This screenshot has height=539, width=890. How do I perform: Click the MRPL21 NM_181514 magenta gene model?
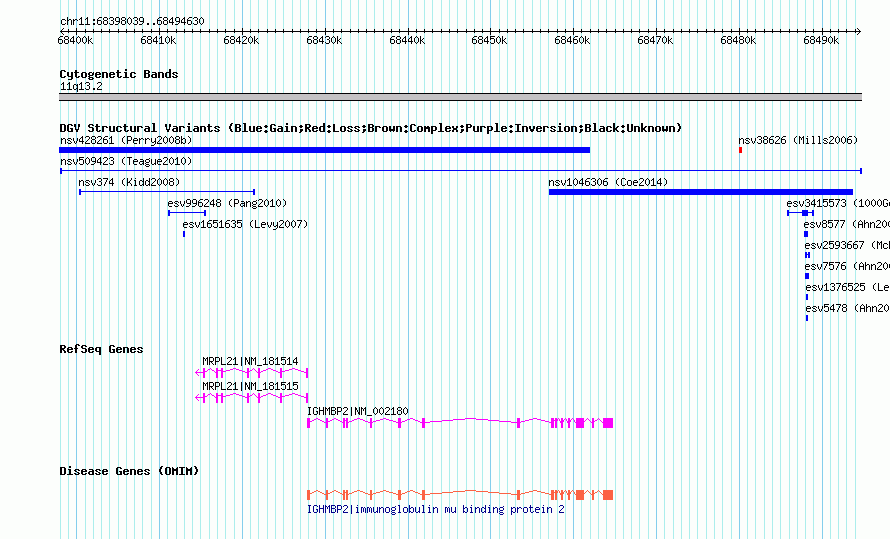click(x=251, y=373)
